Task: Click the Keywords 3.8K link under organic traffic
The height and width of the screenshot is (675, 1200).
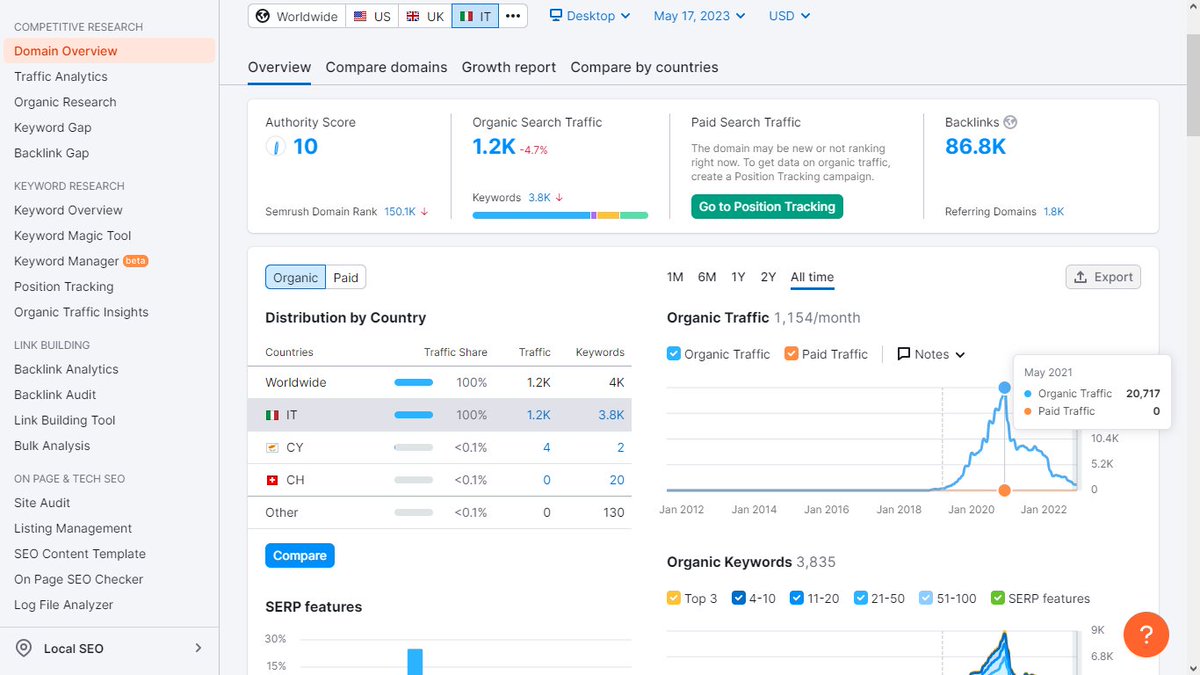Action: click(539, 198)
